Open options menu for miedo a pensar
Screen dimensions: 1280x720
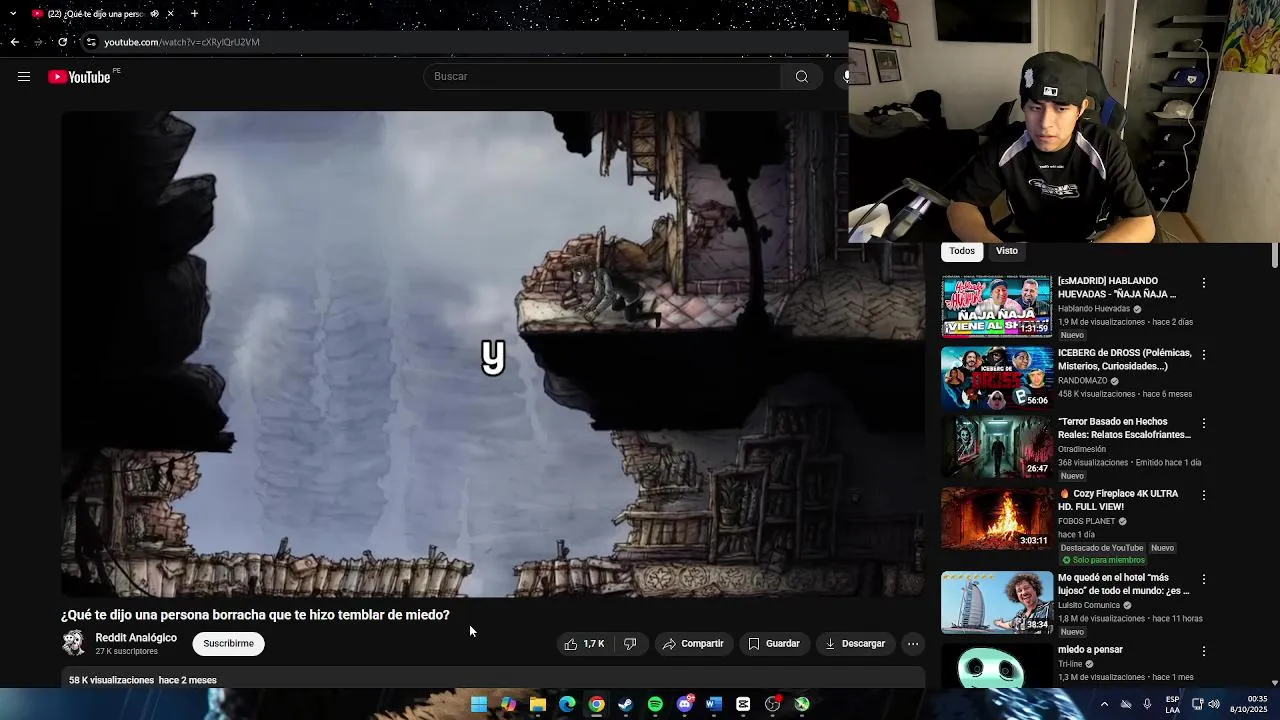click(1204, 651)
